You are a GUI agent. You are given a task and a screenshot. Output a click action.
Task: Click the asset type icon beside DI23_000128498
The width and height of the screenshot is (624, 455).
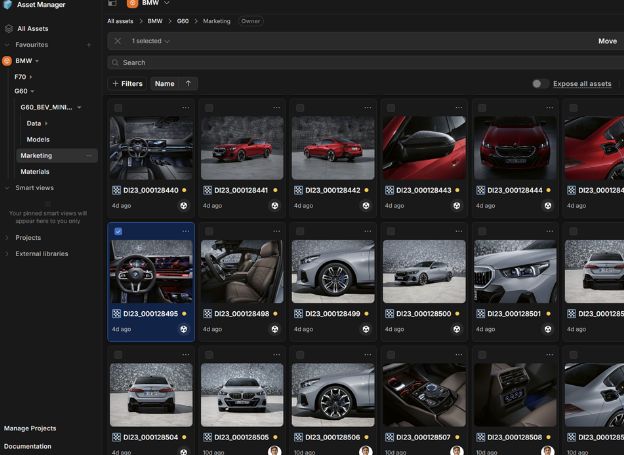207,314
